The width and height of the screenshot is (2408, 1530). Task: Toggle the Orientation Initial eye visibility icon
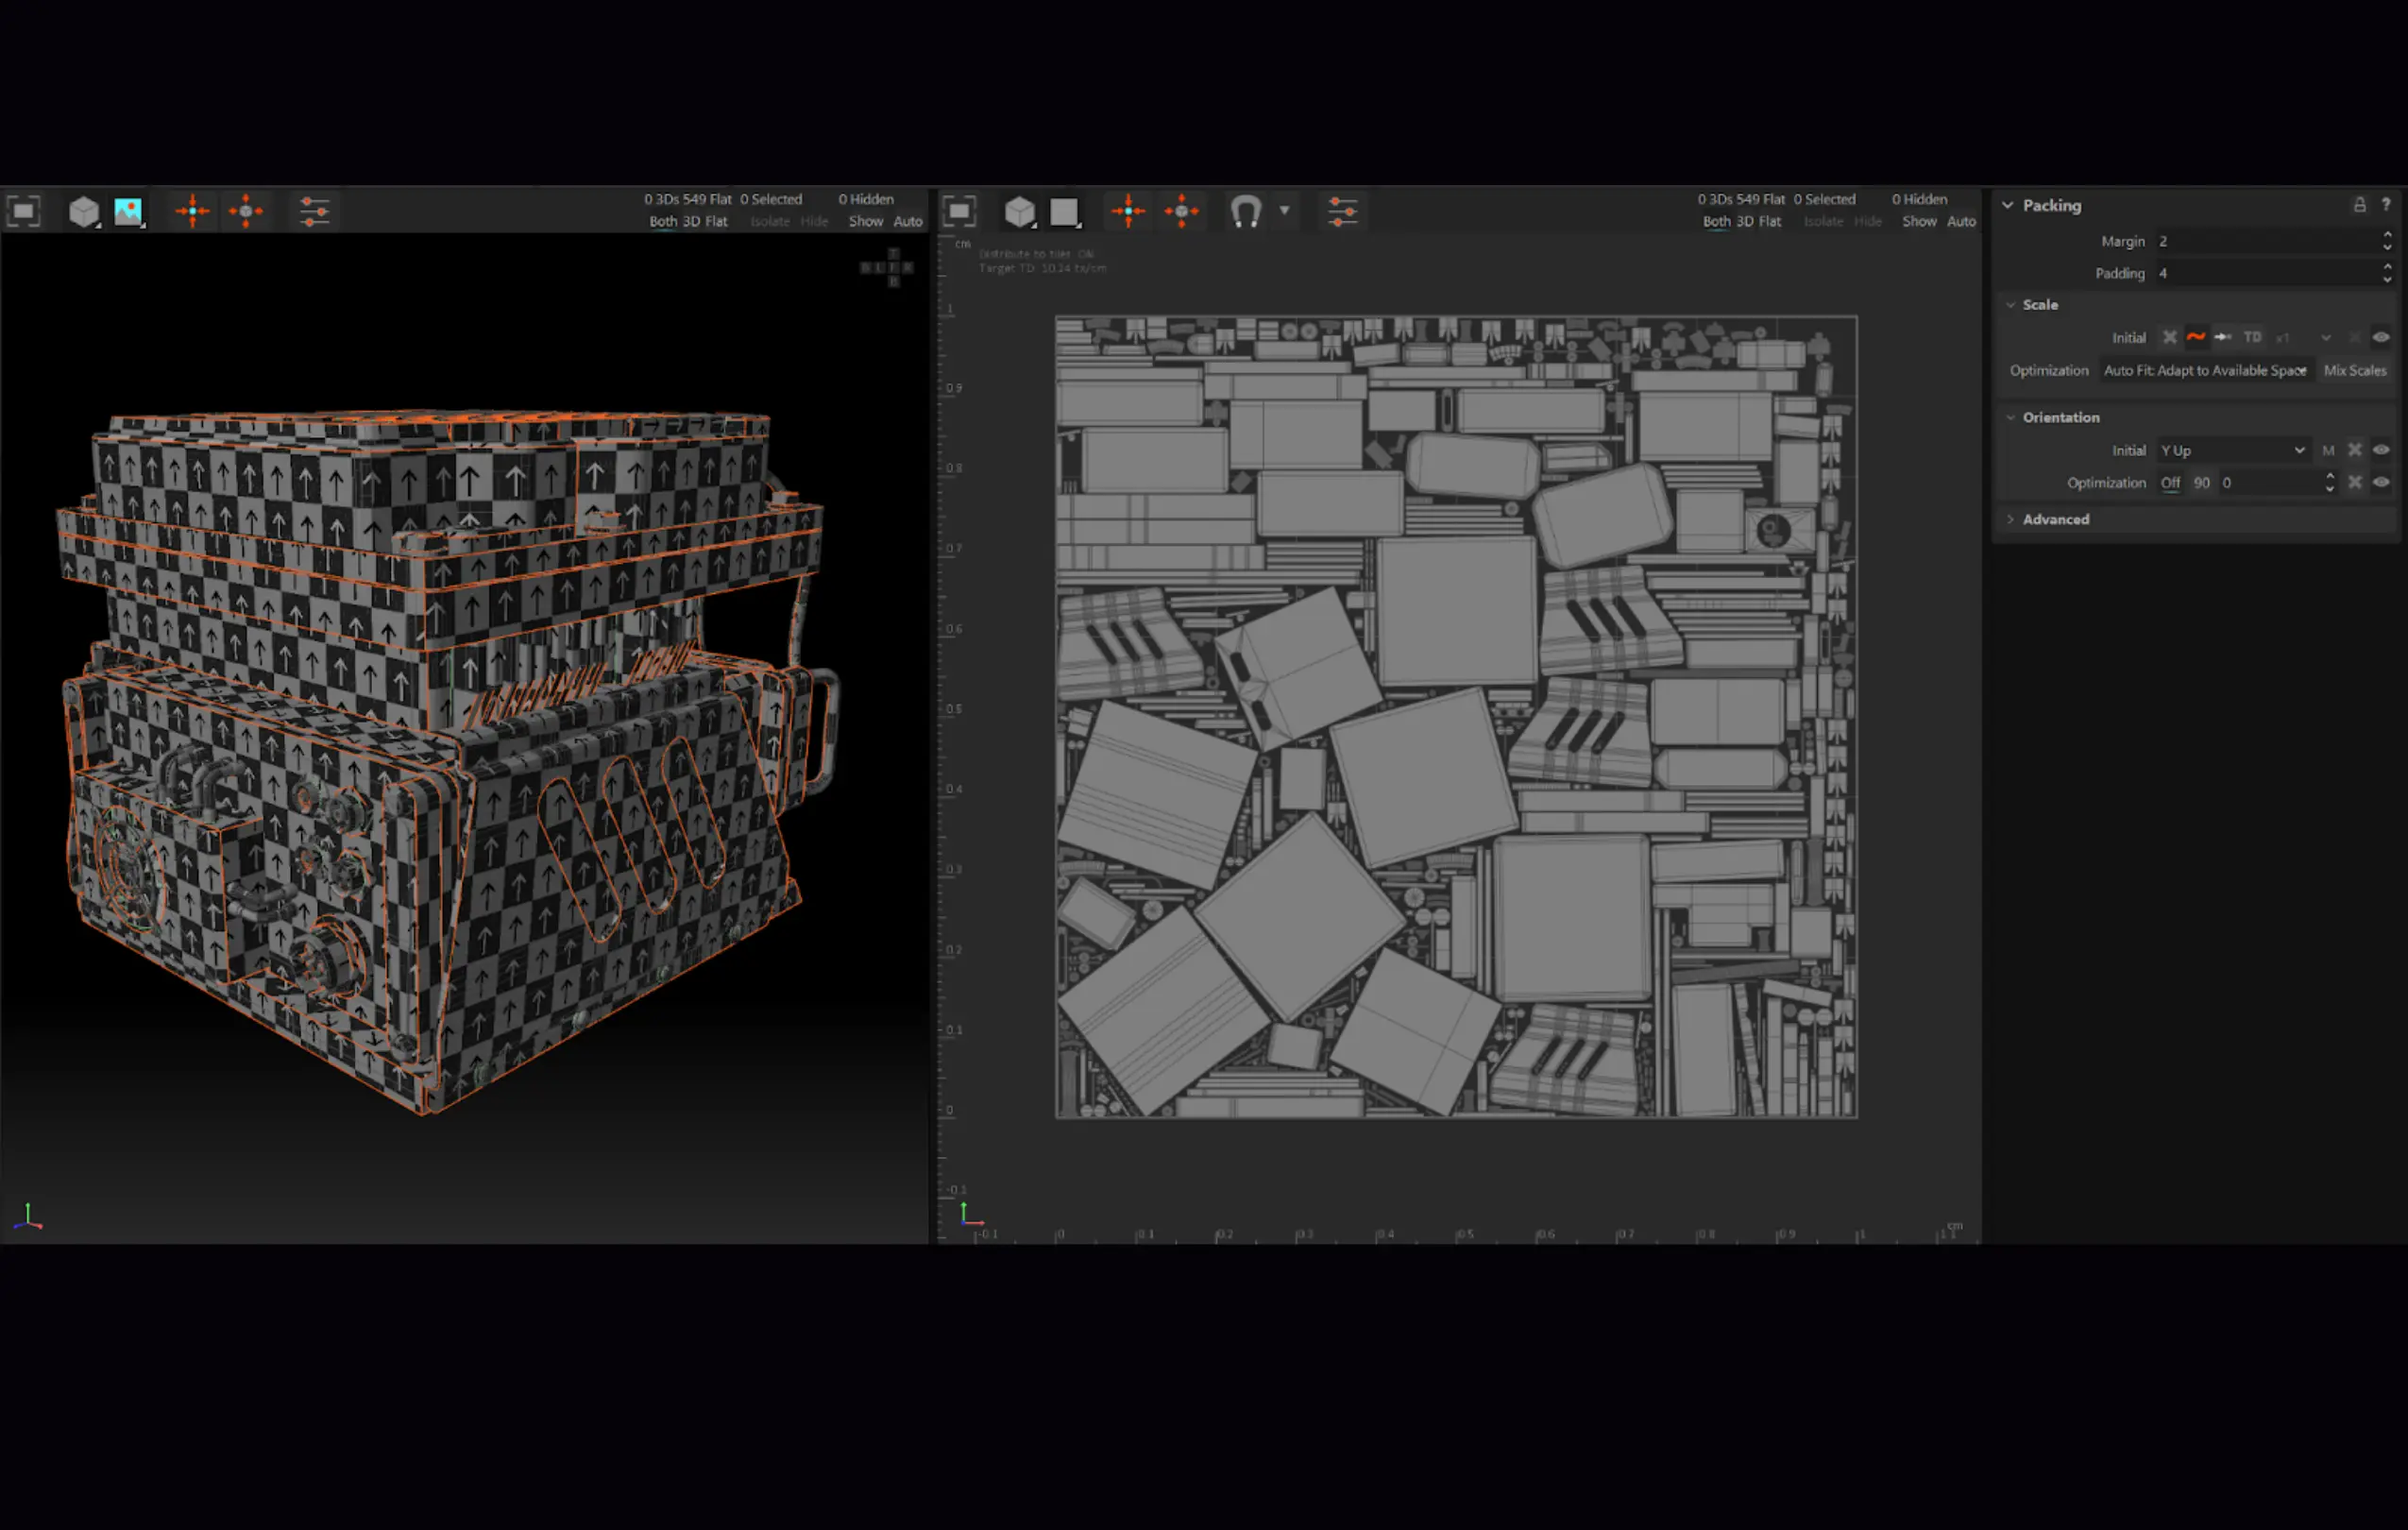coord(2381,451)
